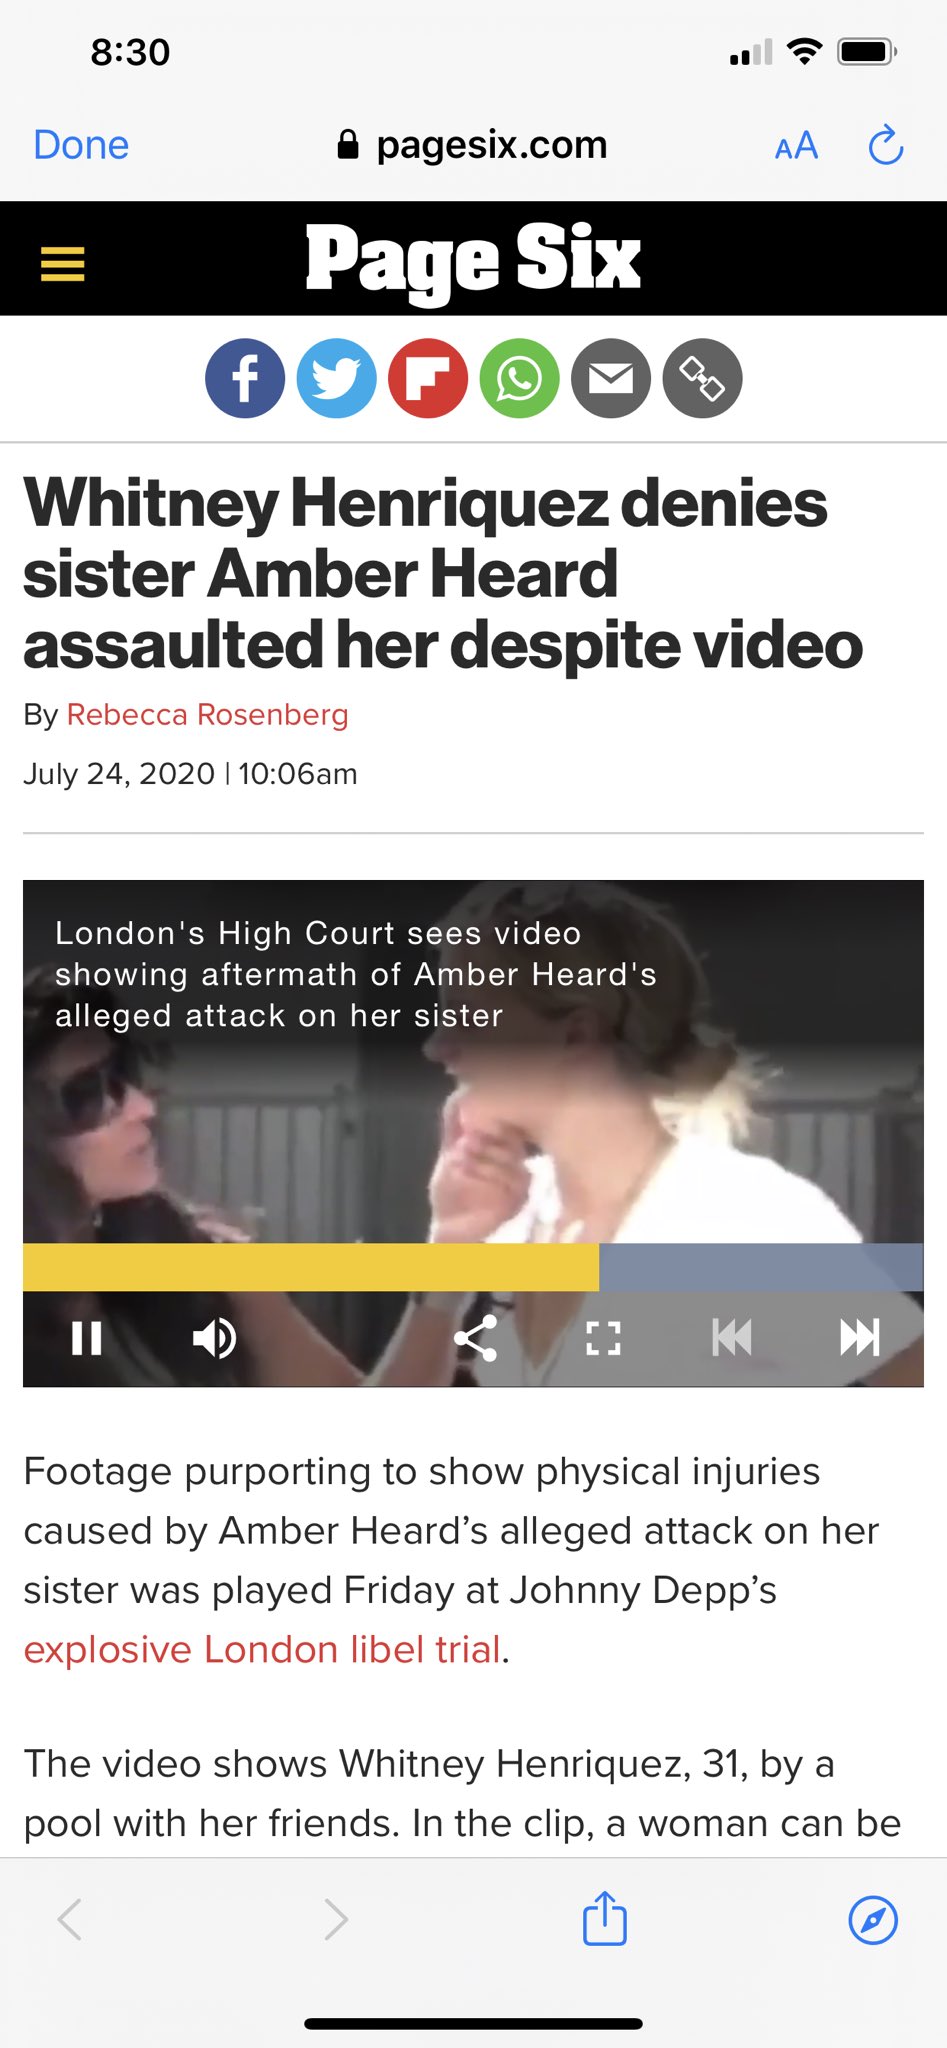
Task: Mute the video volume
Action: [214, 1338]
